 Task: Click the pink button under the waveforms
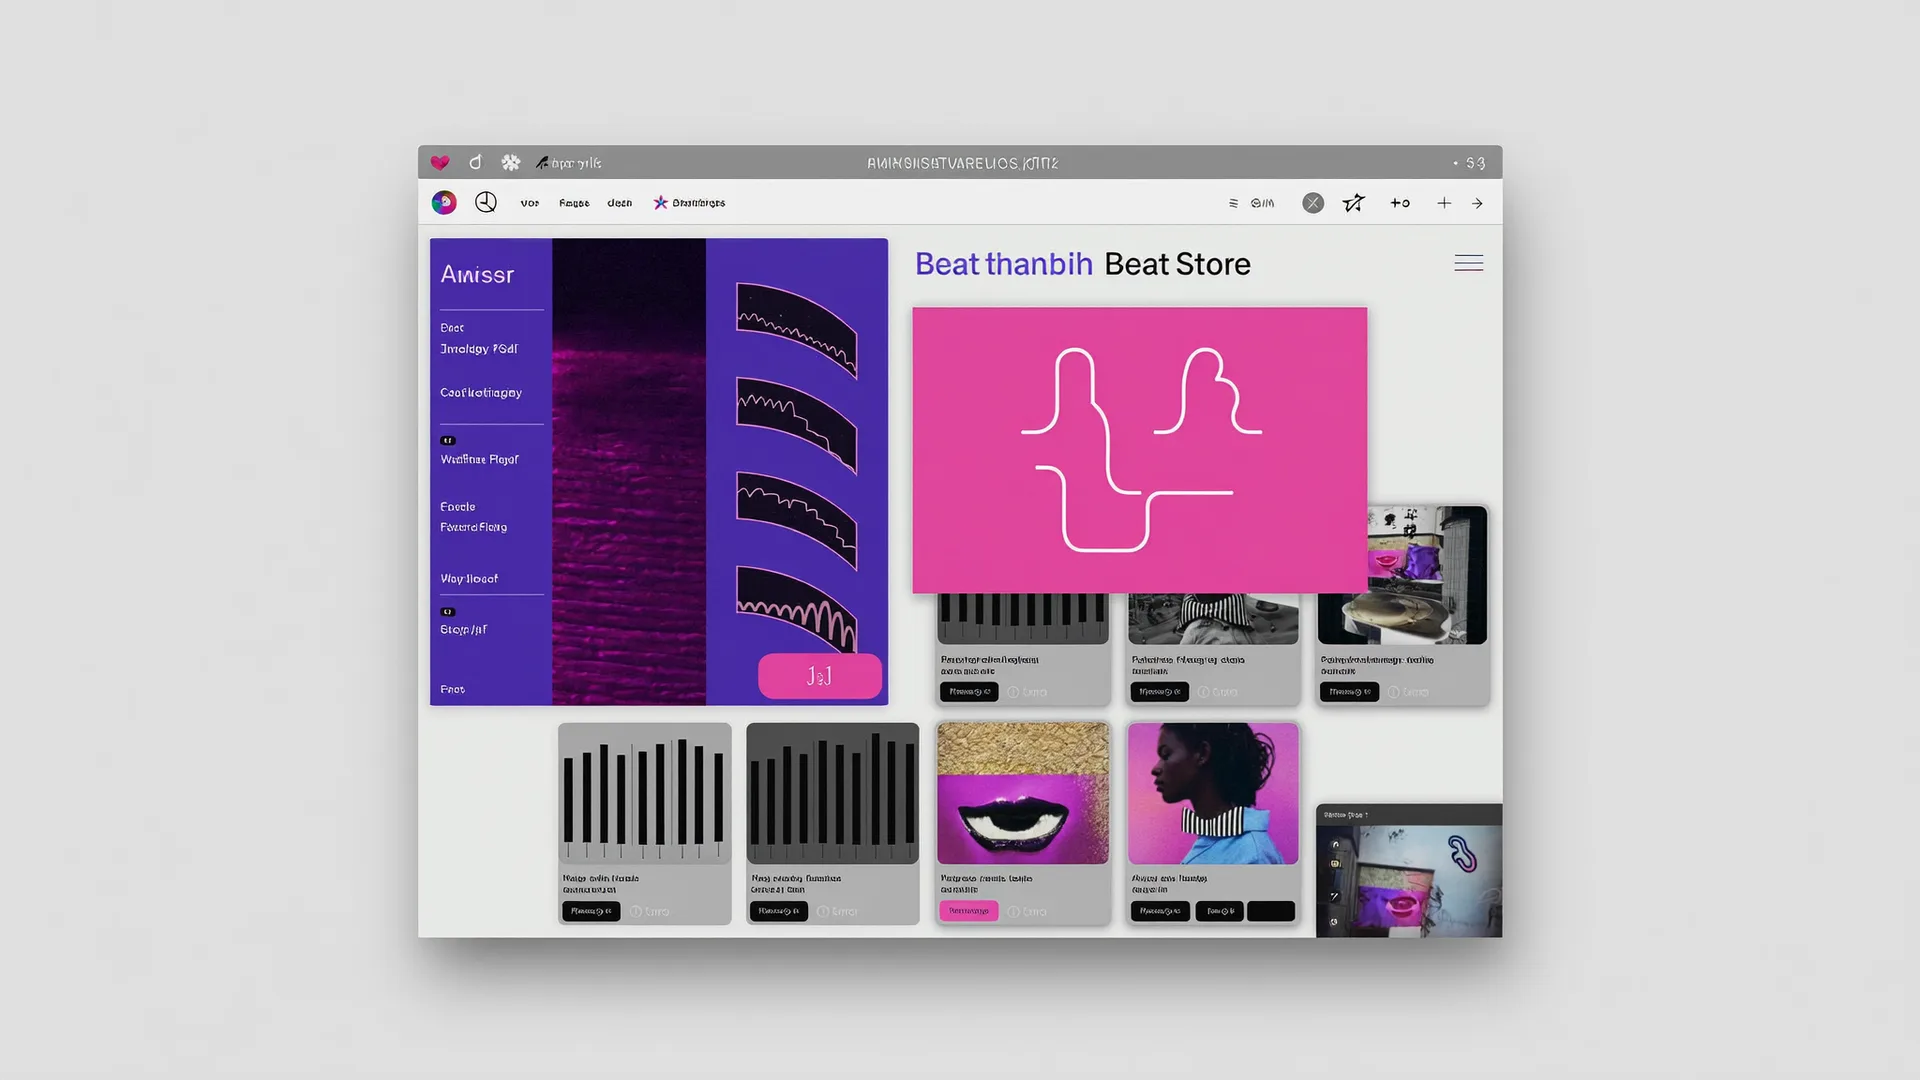820,677
